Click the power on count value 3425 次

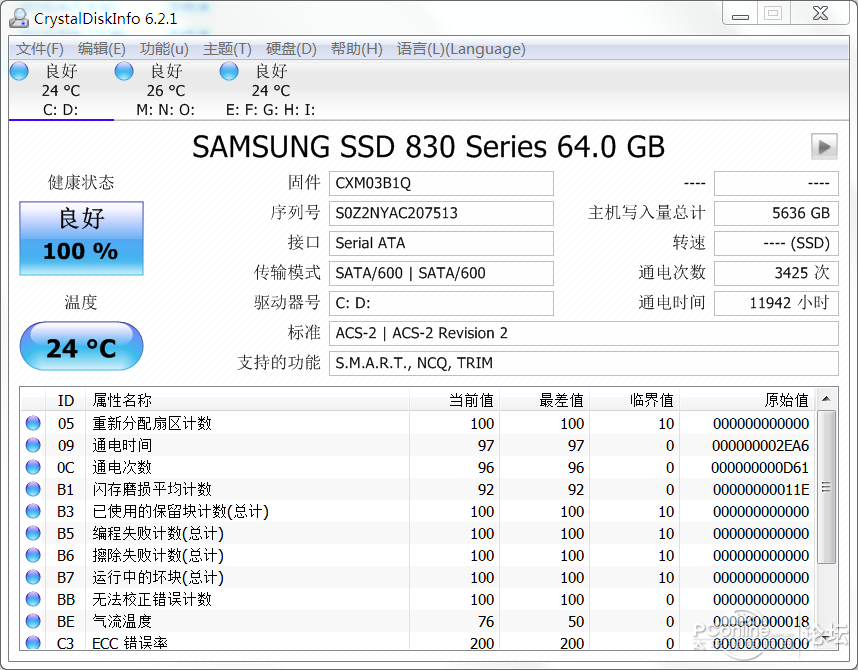[x=776, y=273]
